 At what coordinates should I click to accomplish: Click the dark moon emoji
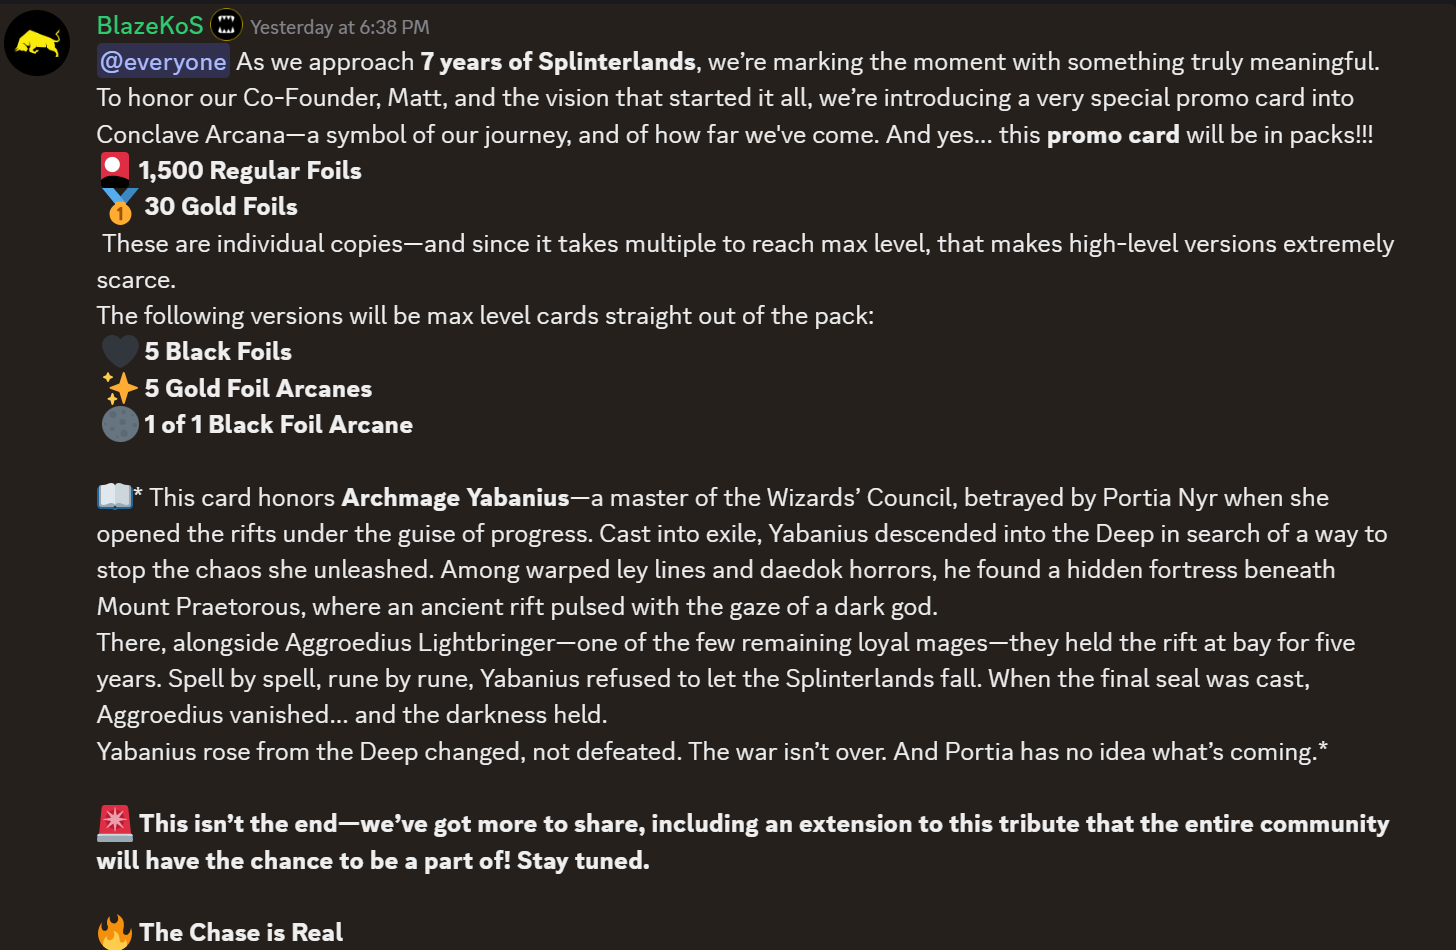(120, 424)
